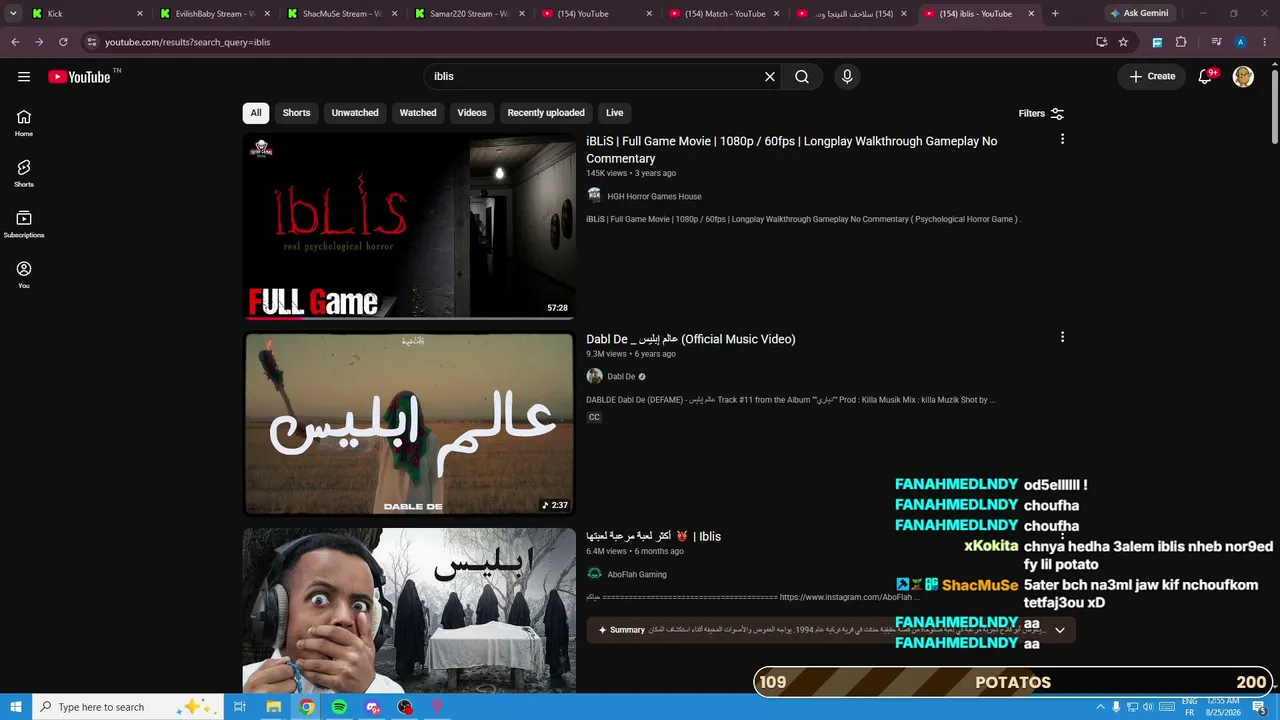Play the AboFlah Iblis video thumbnail

click(x=409, y=610)
